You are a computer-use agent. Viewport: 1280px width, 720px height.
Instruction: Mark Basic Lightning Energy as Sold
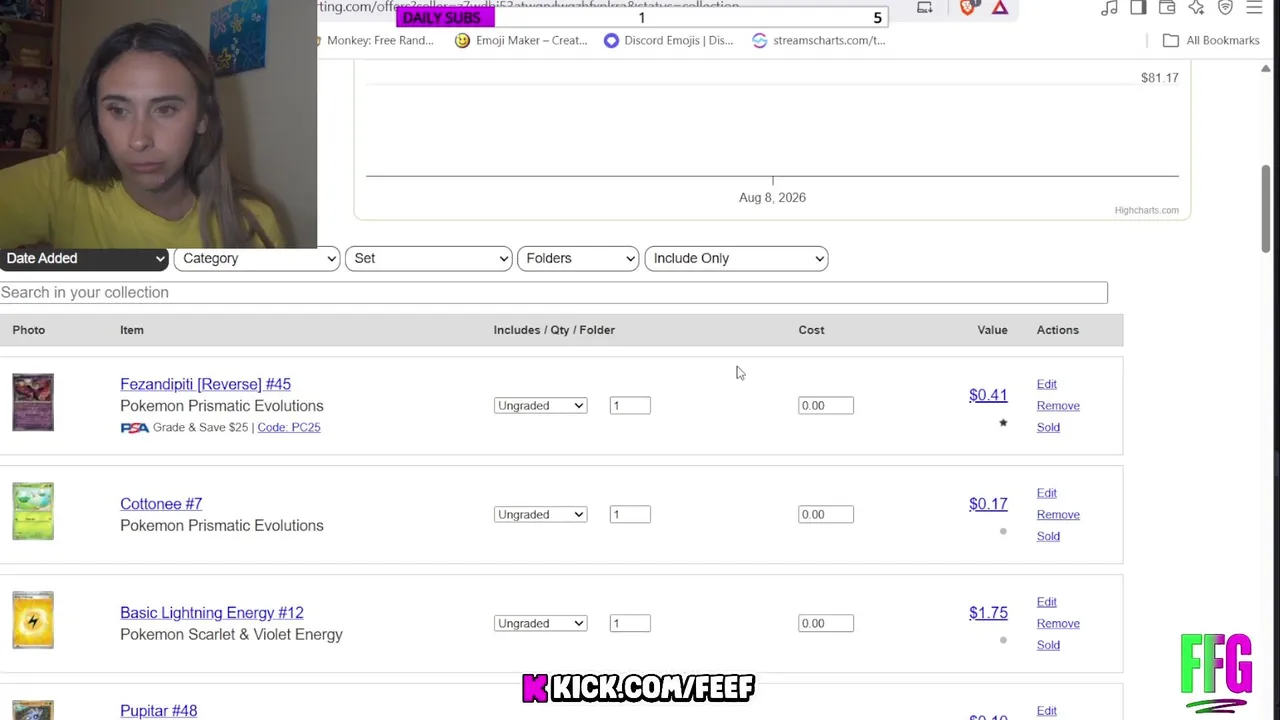click(1048, 645)
